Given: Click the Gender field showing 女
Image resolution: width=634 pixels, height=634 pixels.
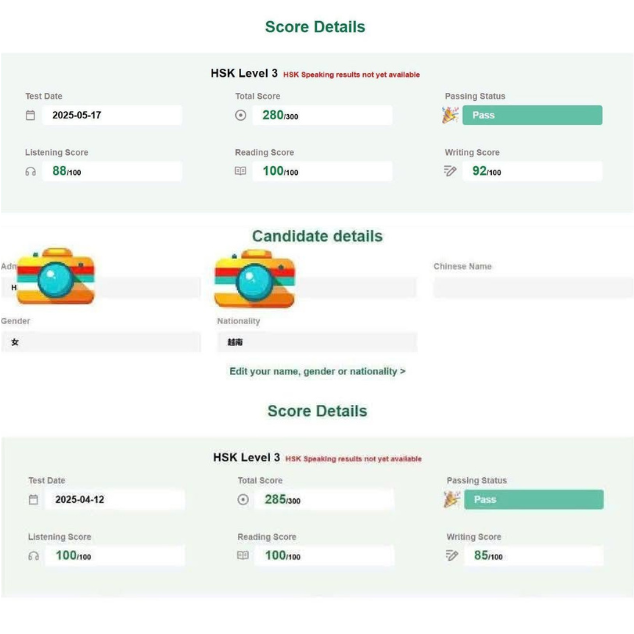Looking at the screenshot, I should [x=101, y=342].
